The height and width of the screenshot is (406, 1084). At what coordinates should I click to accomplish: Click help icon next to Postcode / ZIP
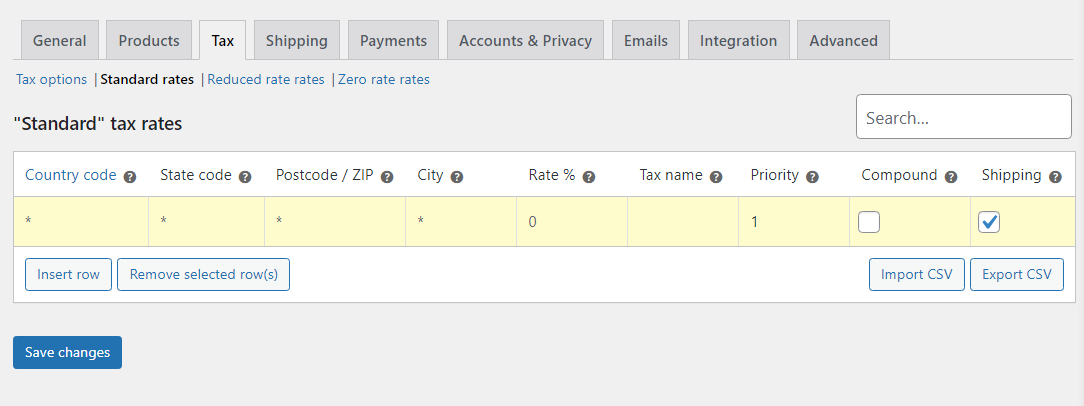click(387, 177)
